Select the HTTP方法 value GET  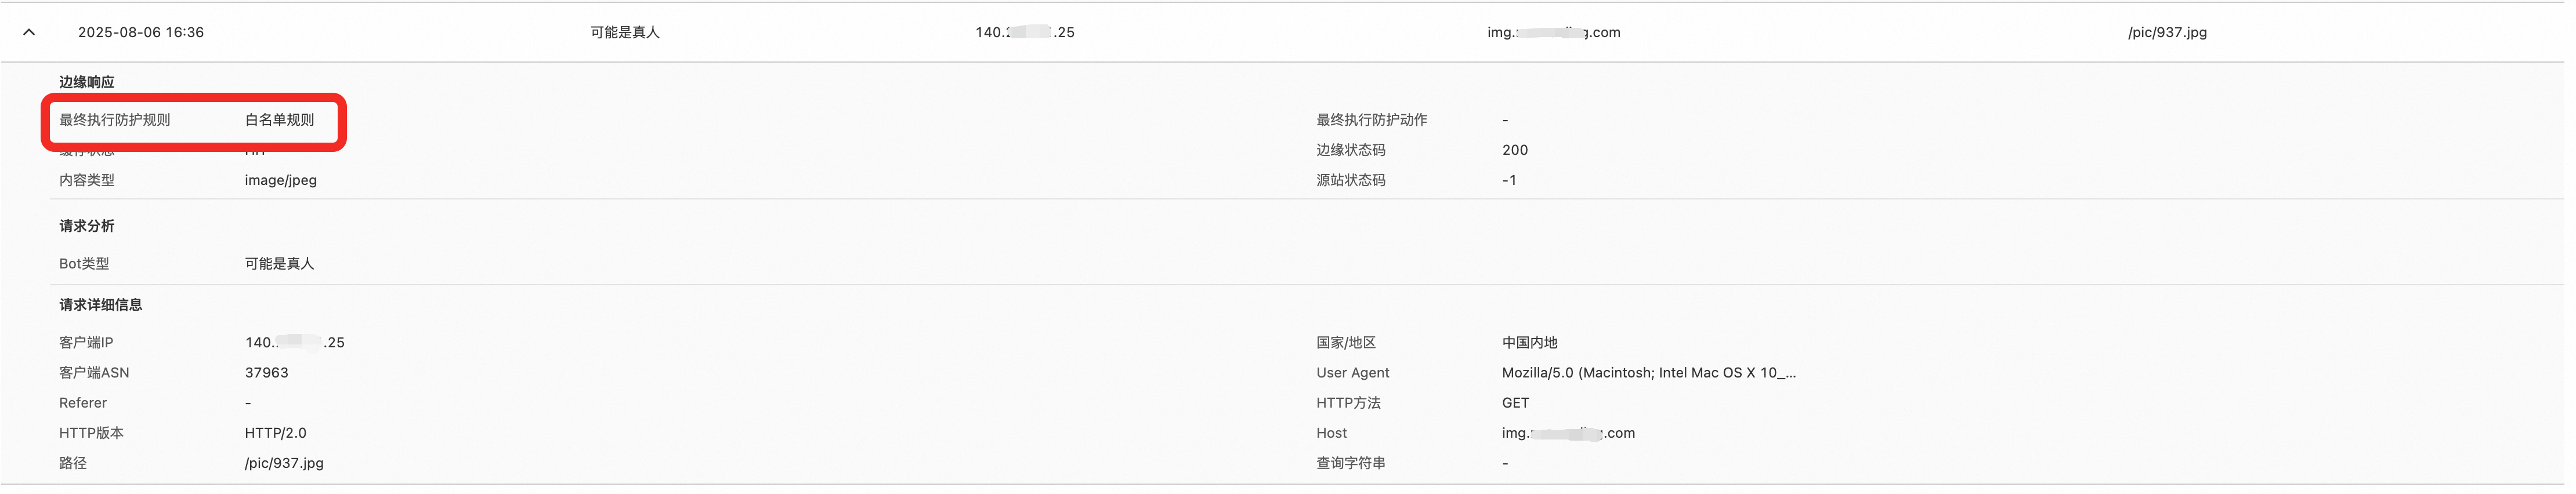pos(1514,403)
